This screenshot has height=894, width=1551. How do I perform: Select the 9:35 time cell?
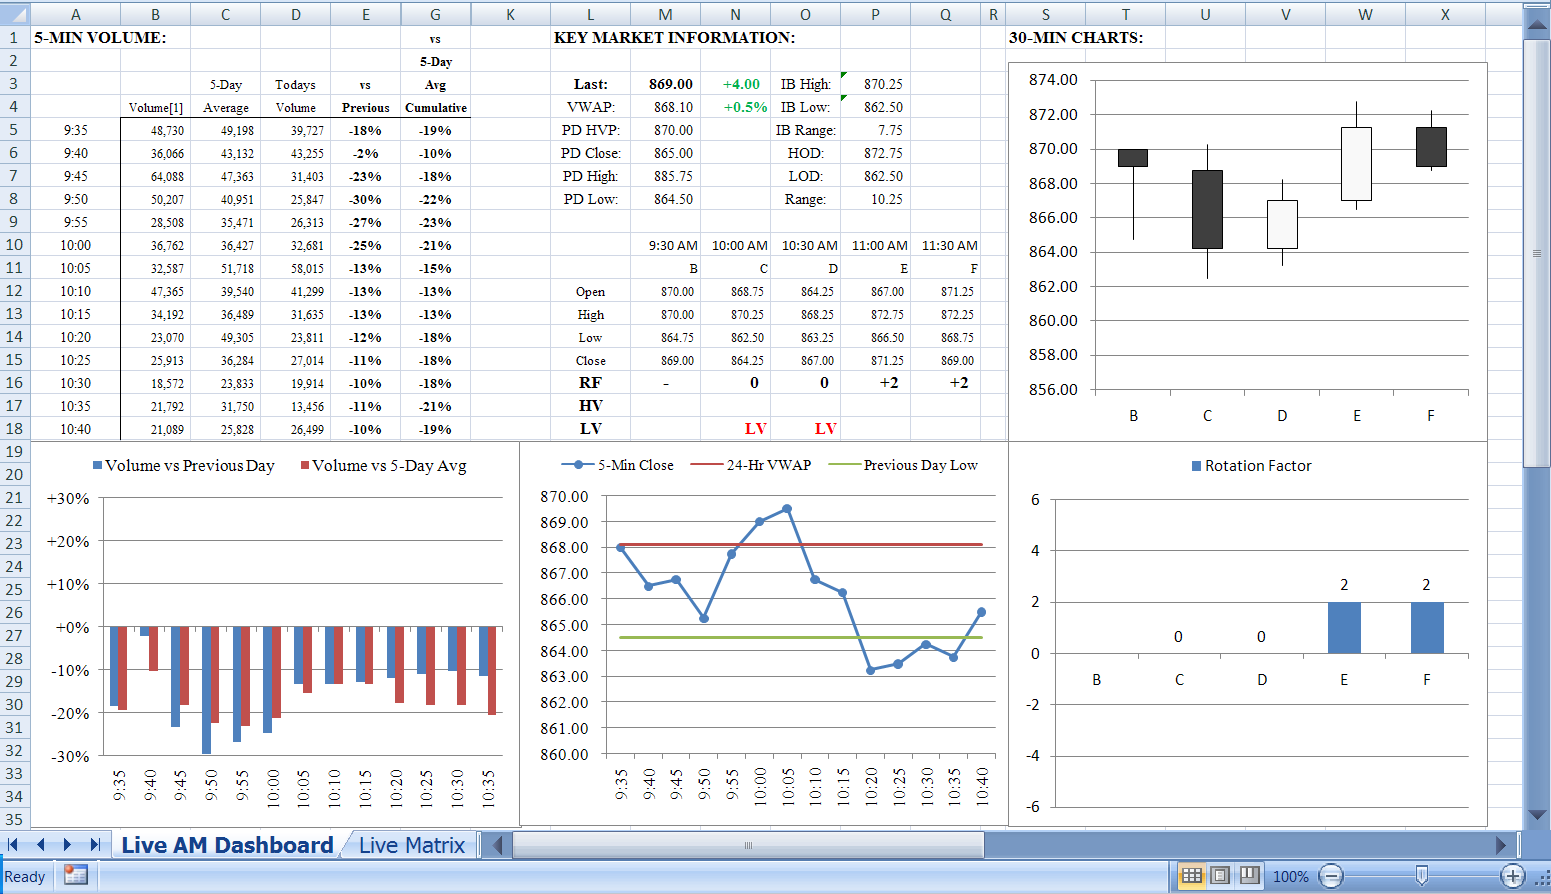click(75, 130)
